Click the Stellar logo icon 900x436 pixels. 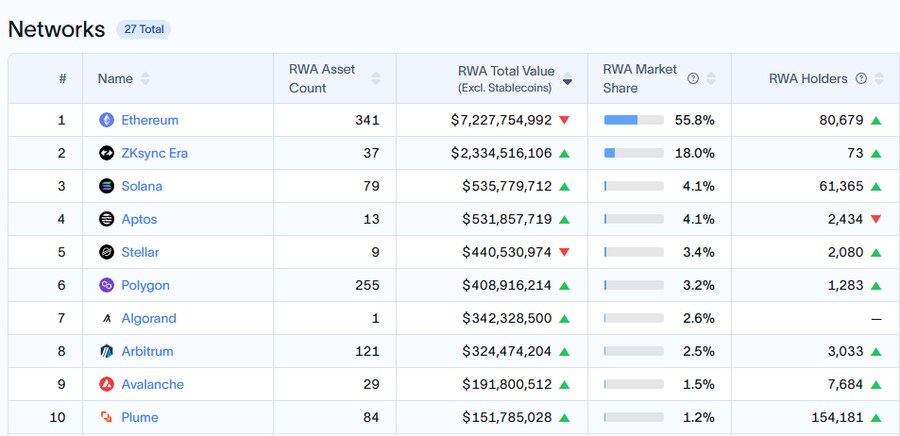point(106,252)
